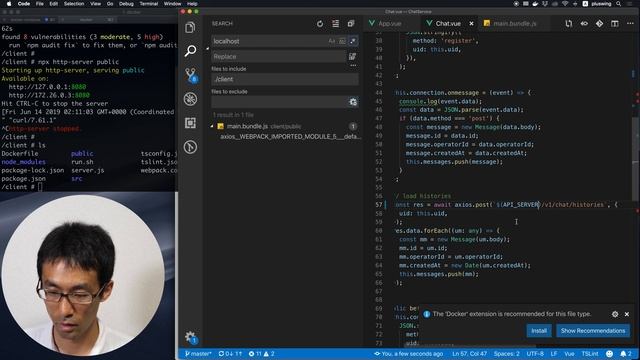640x360 pixels.
Task: Click the terminal prompt in Terminal window
Action: [x=21, y=187]
